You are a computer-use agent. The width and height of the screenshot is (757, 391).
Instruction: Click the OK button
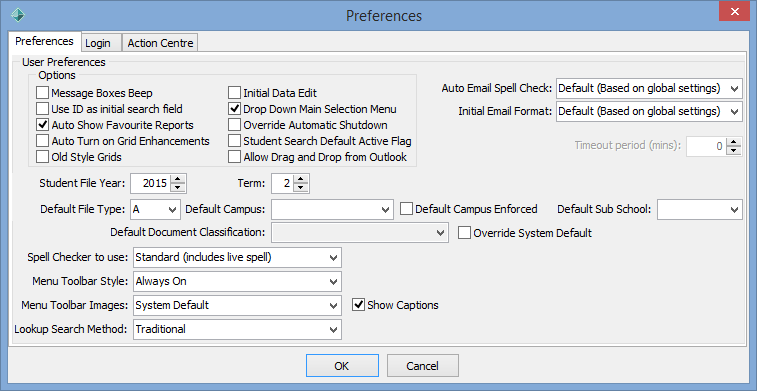point(342,366)
